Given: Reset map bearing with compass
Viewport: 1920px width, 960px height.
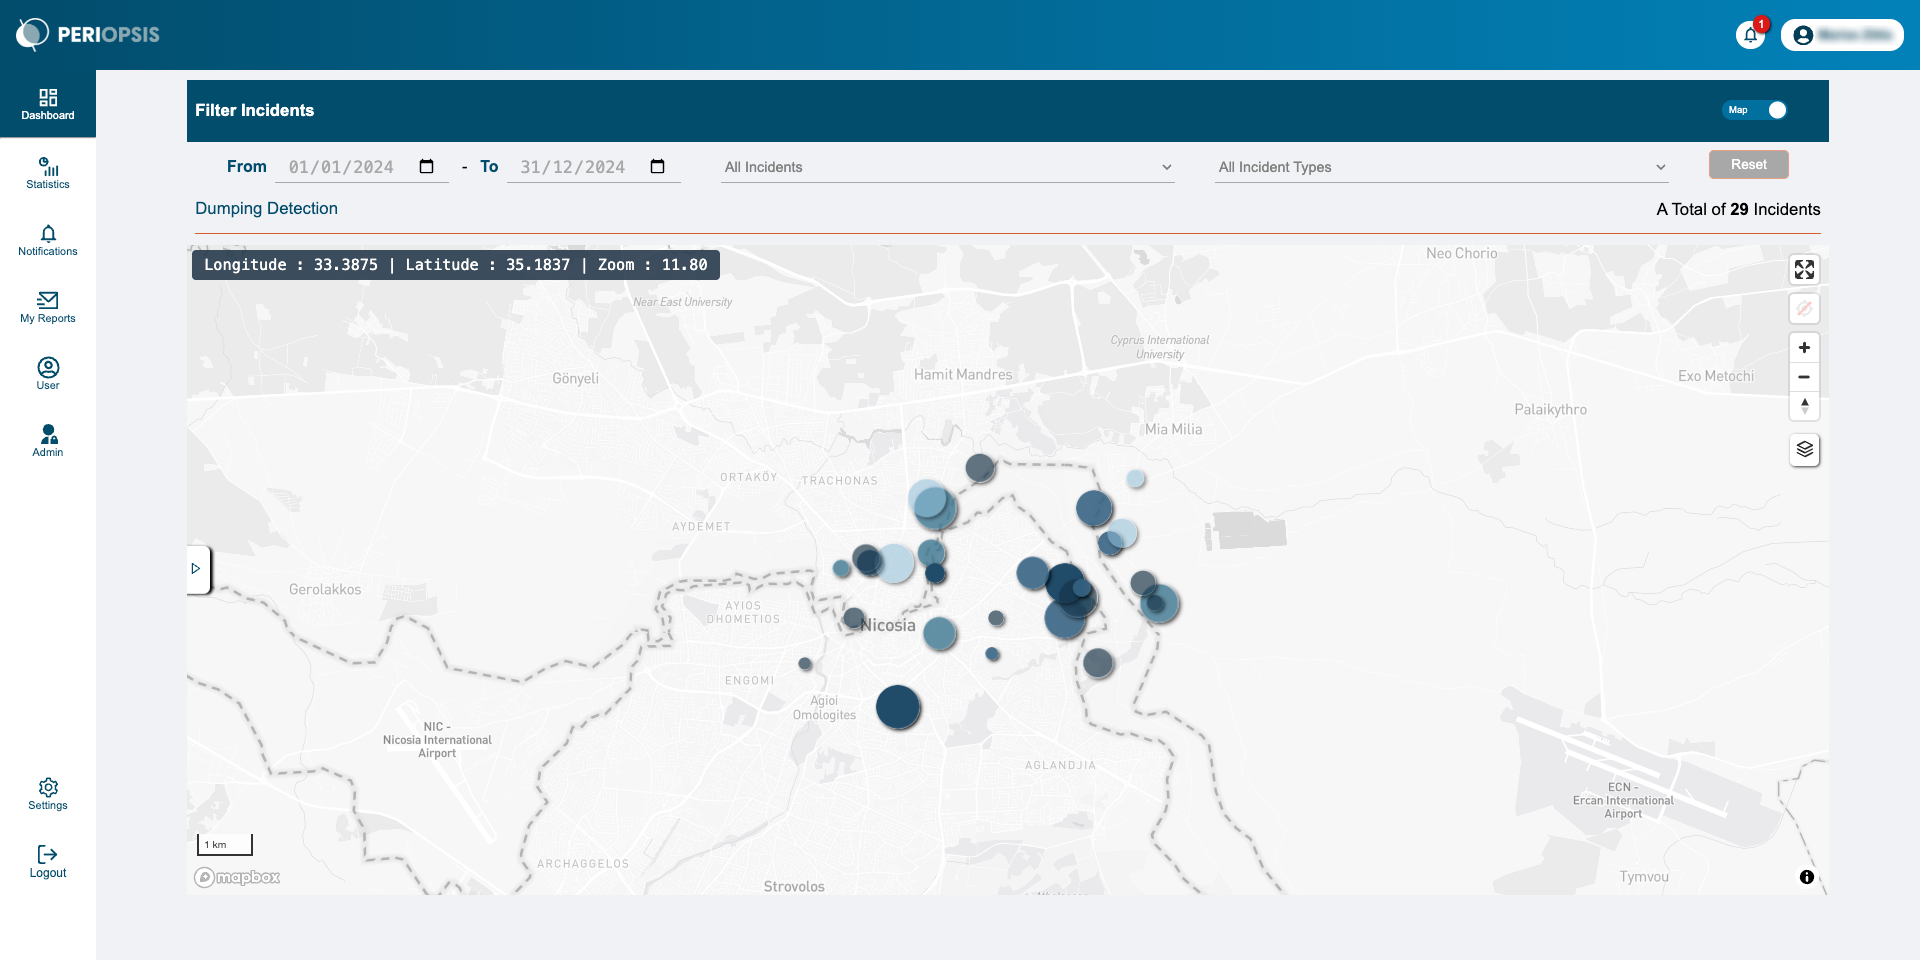Looking at the screenshot, I should point(1804,406).
